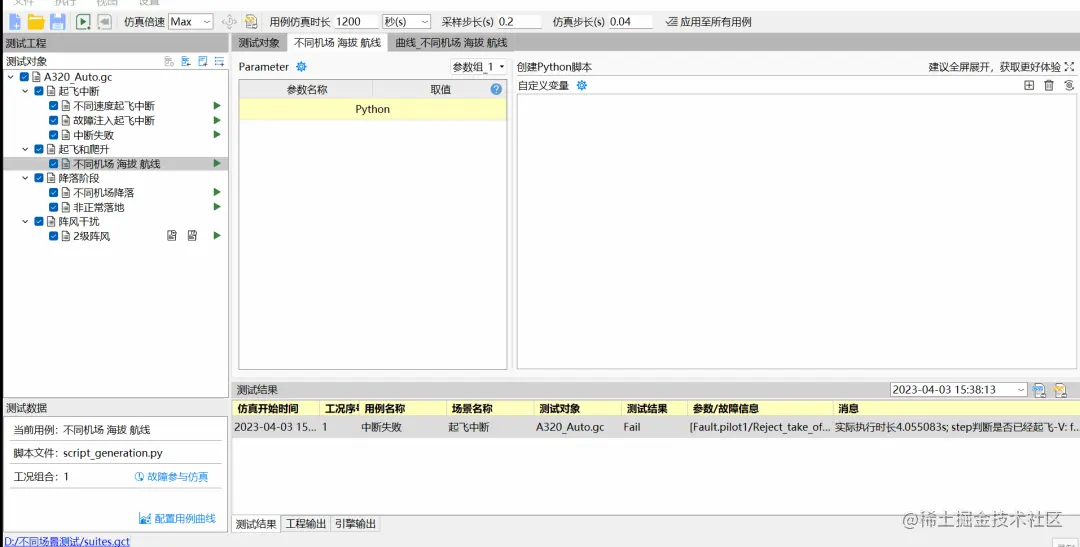Click the greyed stop/back toolbar icon
Viewport: 1080px width, 547px height.
point(105,22)
